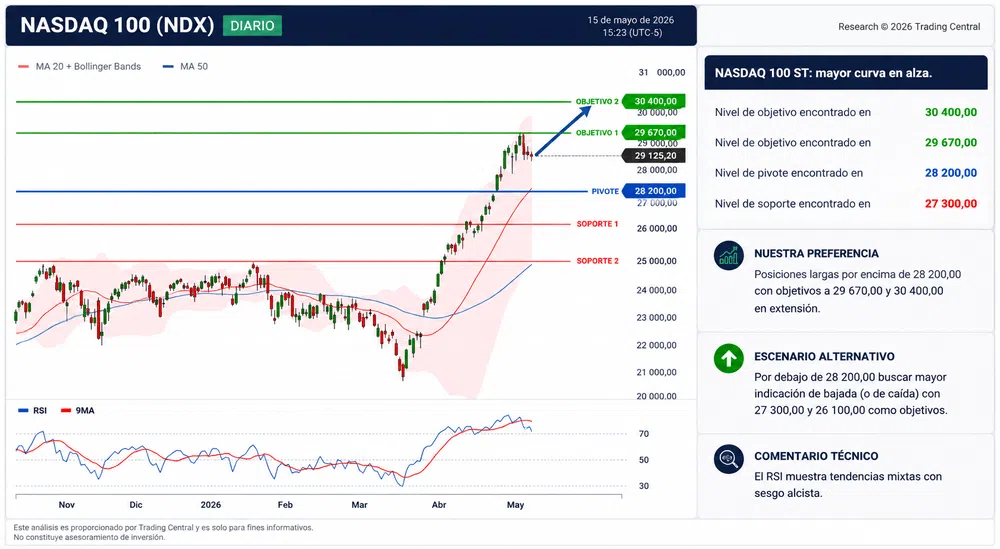Click the green 30 400,00 value in the panel
This screenshot has height=549, width=1000.
[x=951, y=112]
